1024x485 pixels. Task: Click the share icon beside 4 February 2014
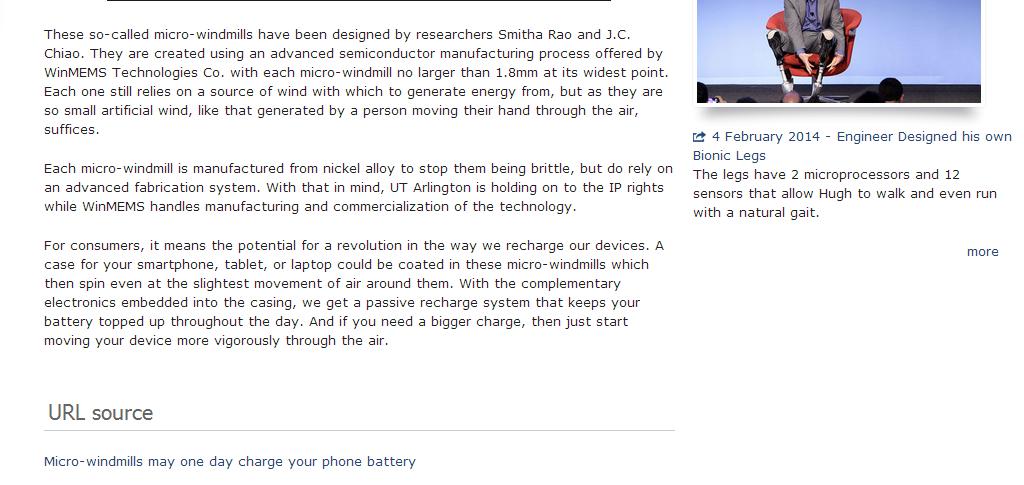[x=699, y=137]
